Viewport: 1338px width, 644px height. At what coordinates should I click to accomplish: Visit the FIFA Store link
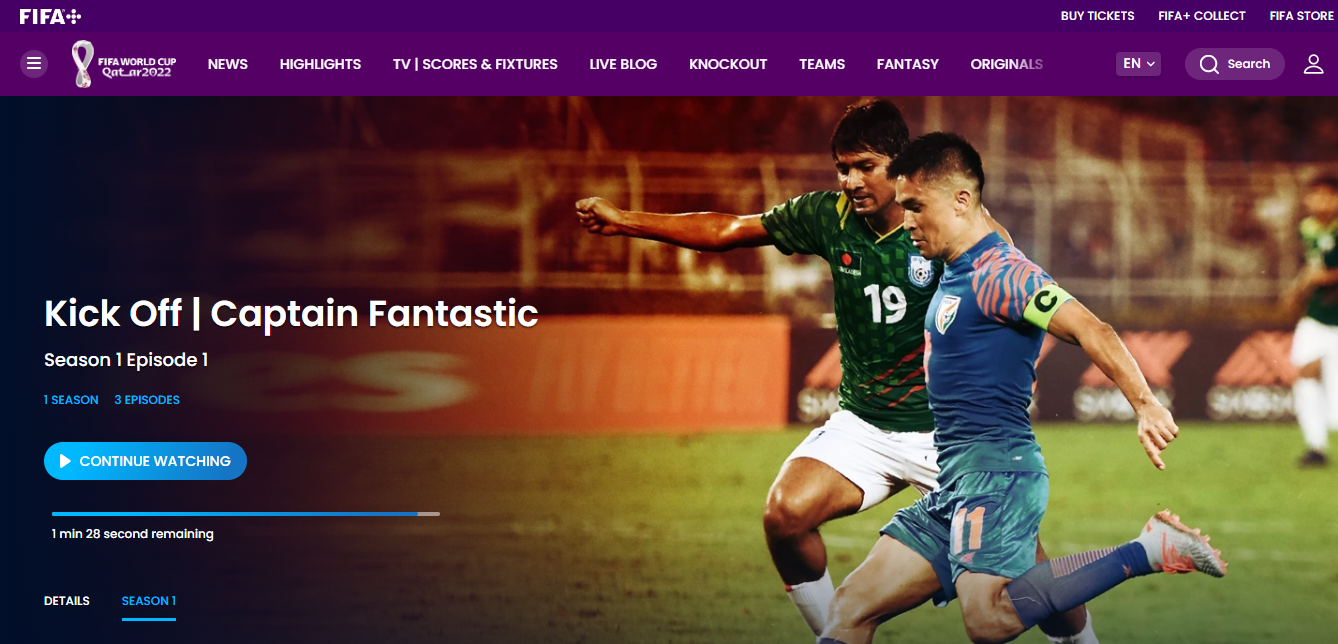point(1302,16)
